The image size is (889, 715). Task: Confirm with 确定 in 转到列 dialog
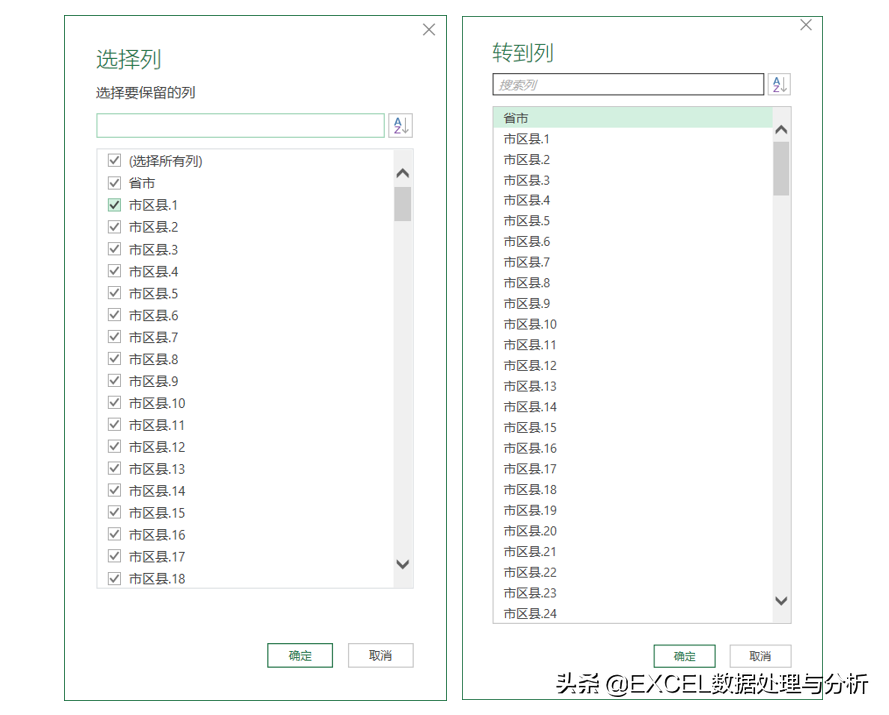pos(684,656)
